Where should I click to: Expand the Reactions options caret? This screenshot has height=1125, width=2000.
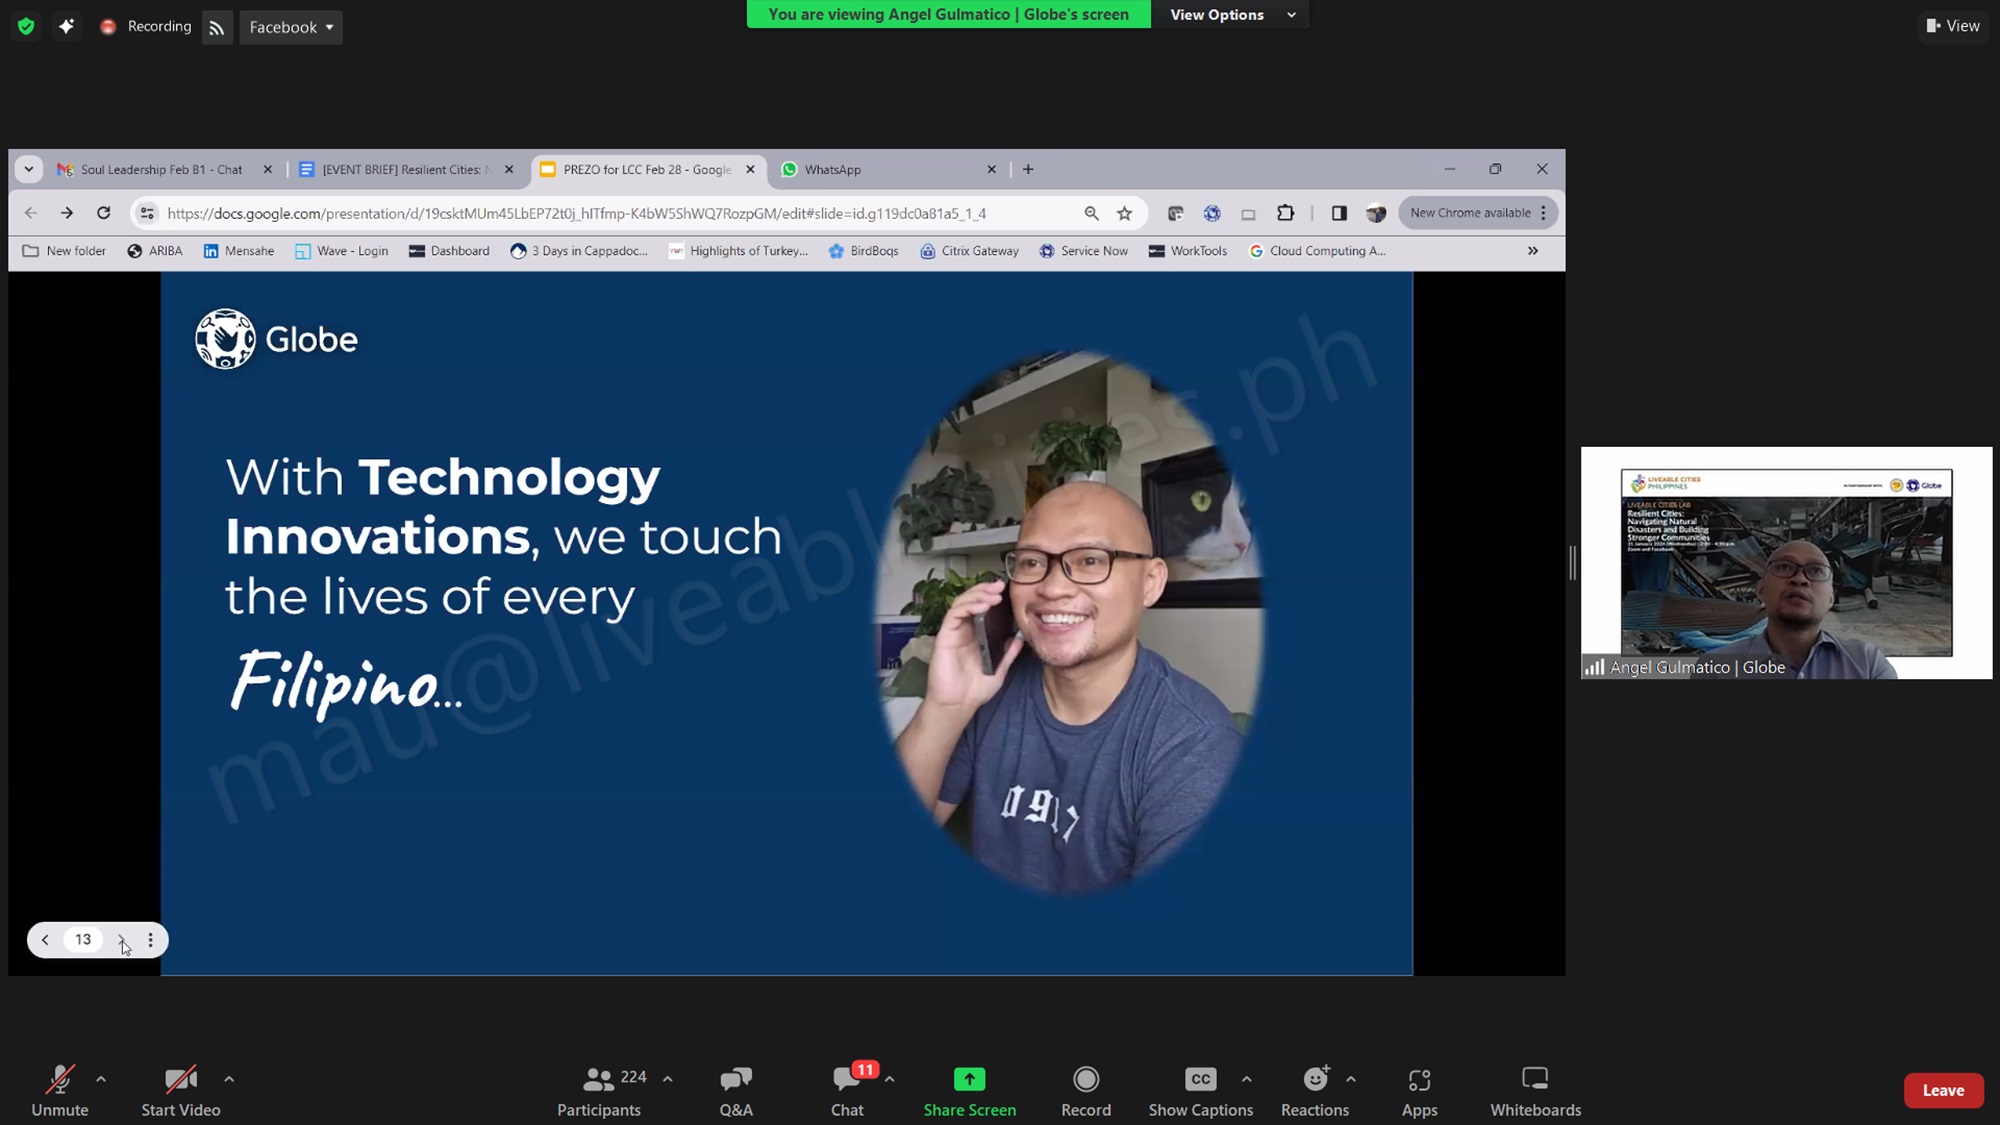coord(1351,1079)
